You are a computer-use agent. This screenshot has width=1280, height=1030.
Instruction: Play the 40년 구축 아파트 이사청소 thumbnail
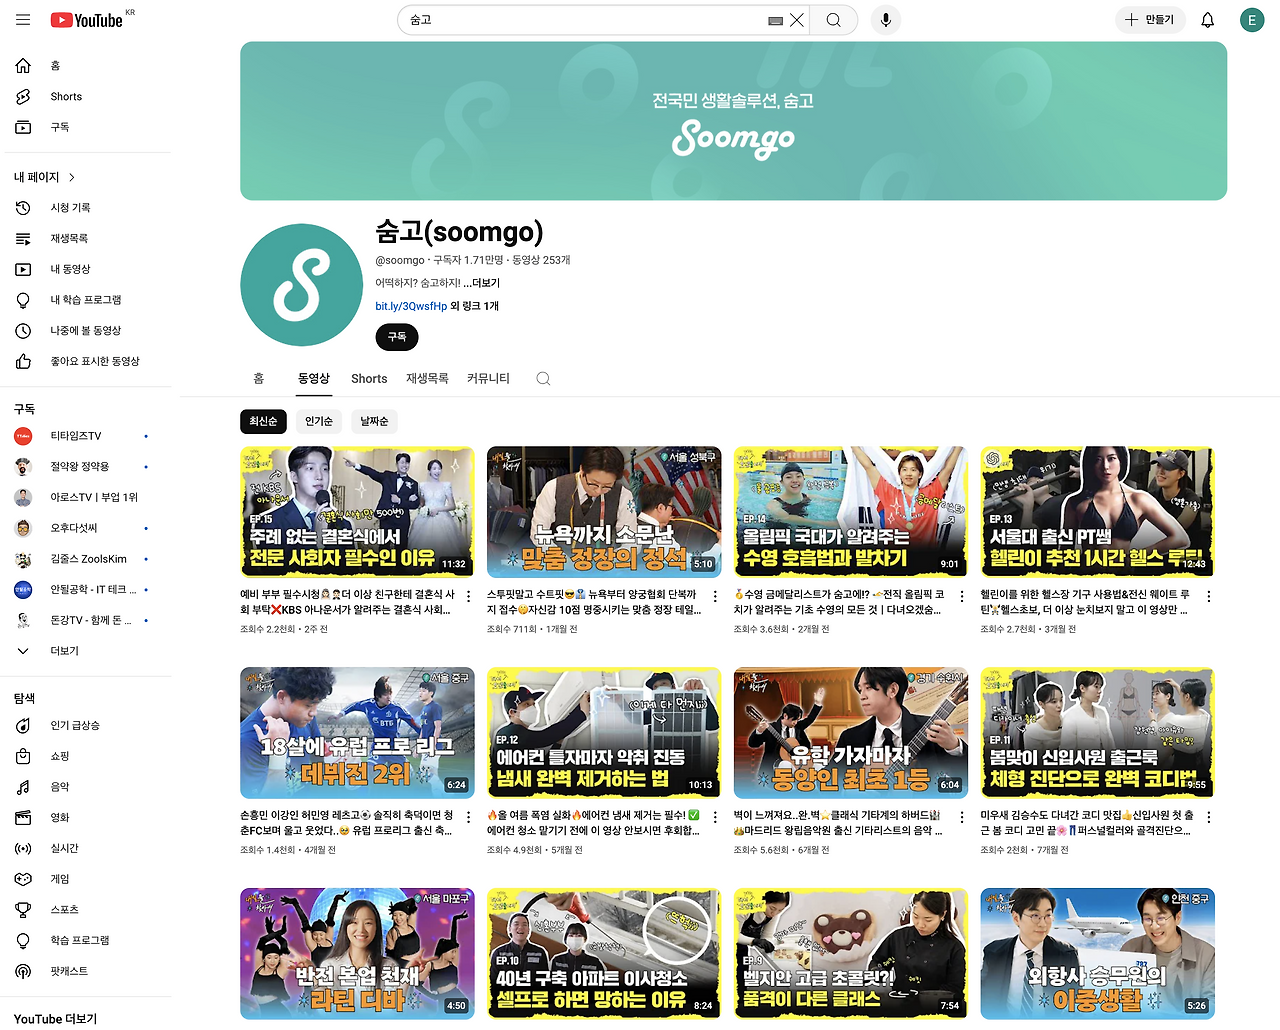(x=604, y=954)
